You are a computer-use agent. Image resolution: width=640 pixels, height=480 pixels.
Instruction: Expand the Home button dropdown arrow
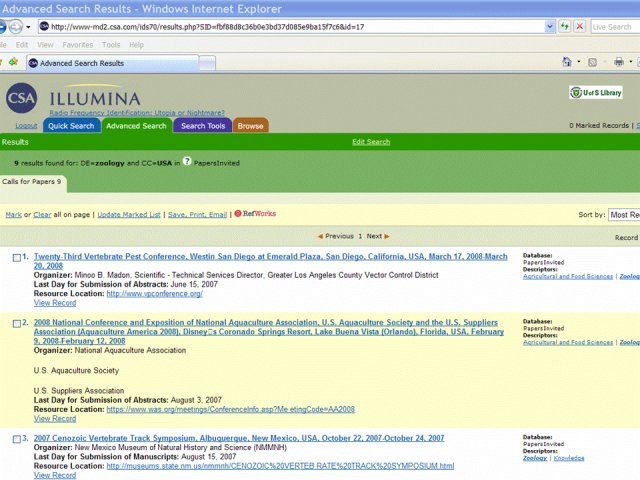[579, 62]
